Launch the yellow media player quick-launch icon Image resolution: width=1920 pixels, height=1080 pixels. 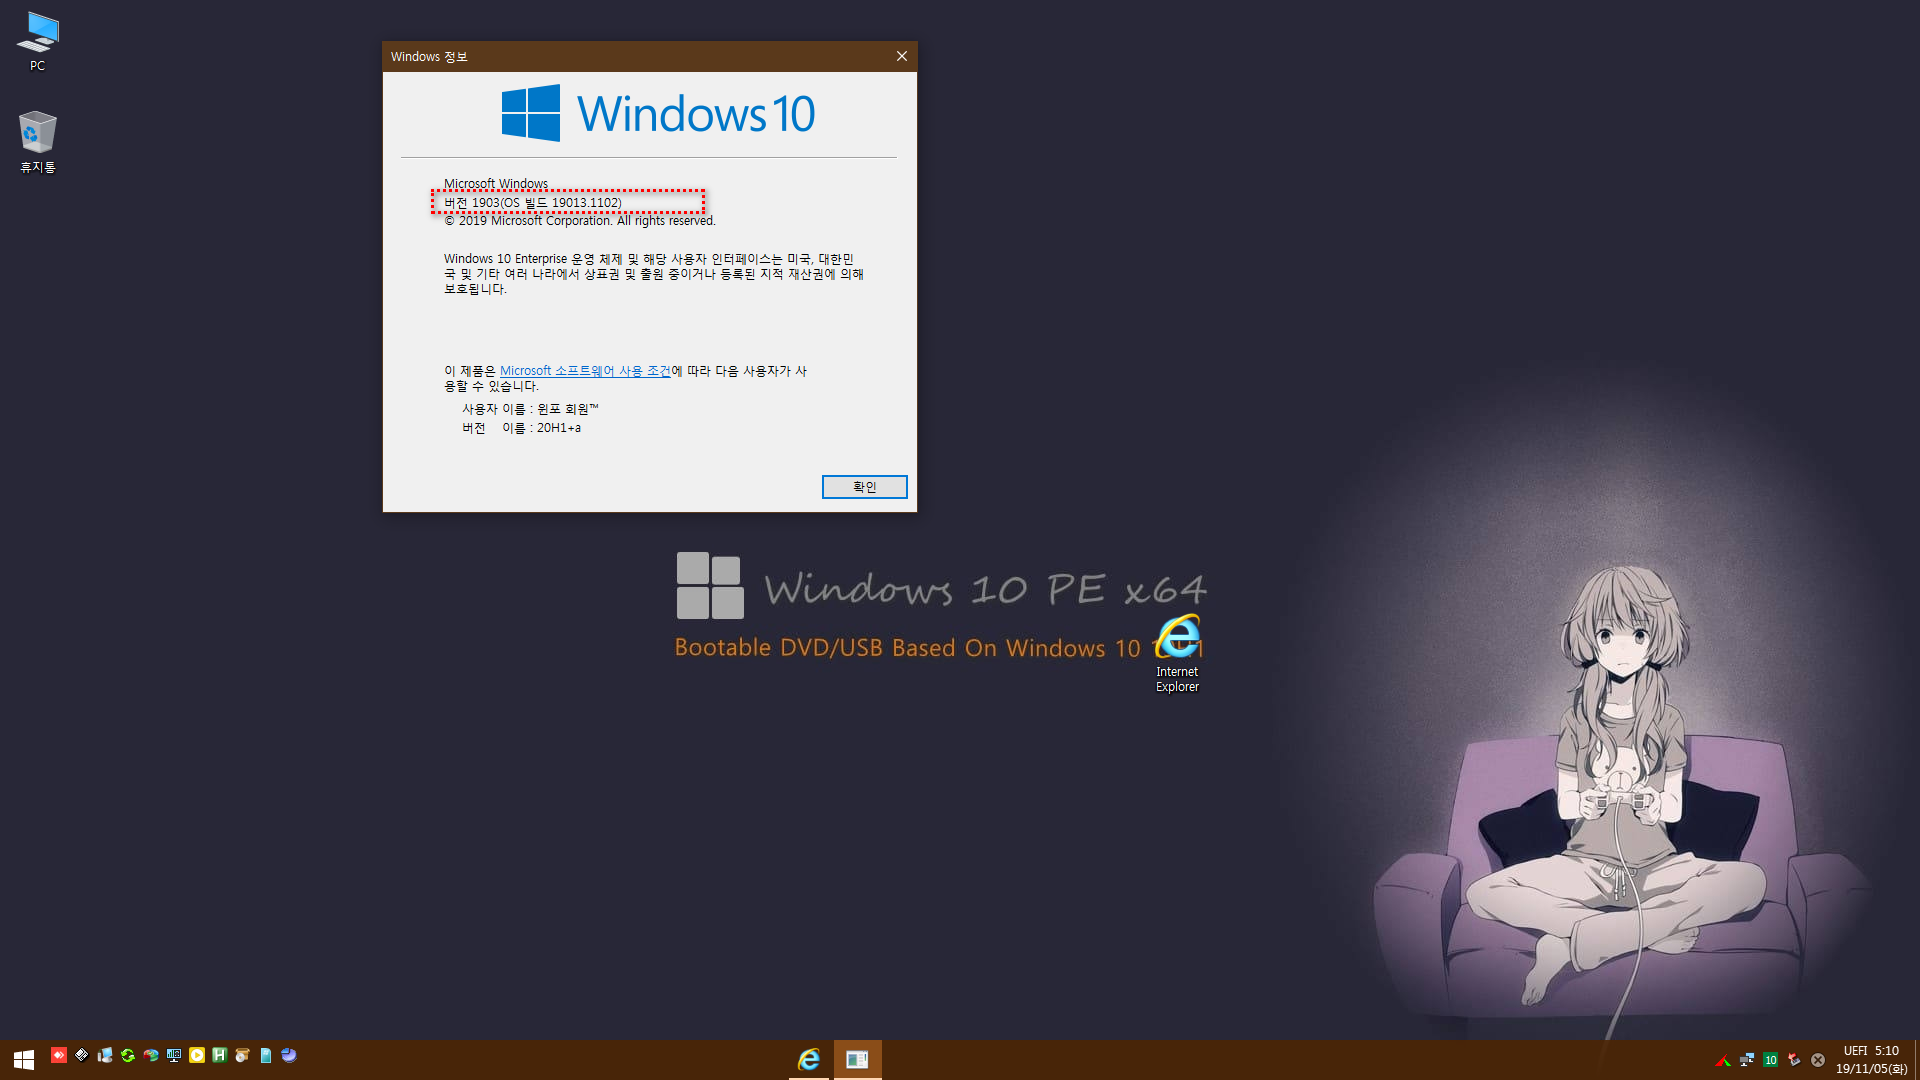197,1055
